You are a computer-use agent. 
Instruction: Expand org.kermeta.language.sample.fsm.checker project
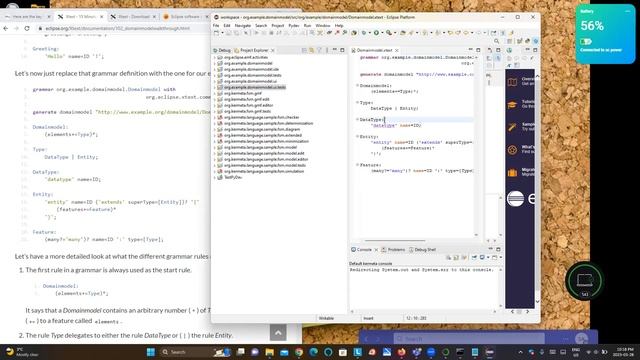point(215,118)
